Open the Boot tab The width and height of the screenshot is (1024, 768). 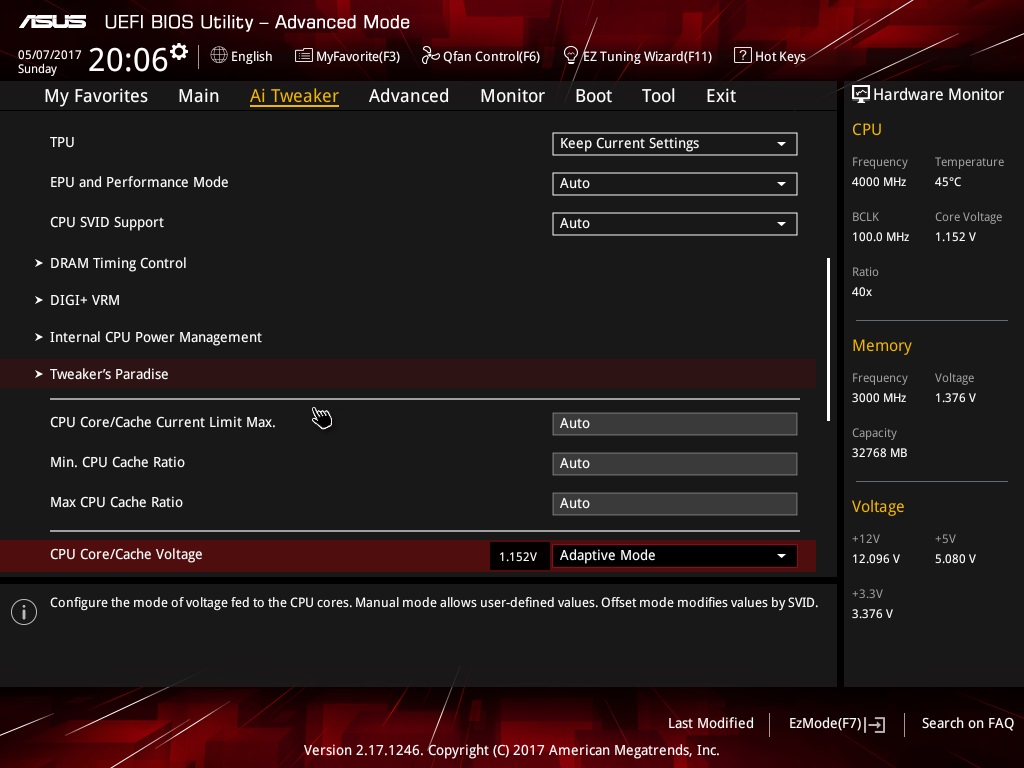click(x=594, y=96)
